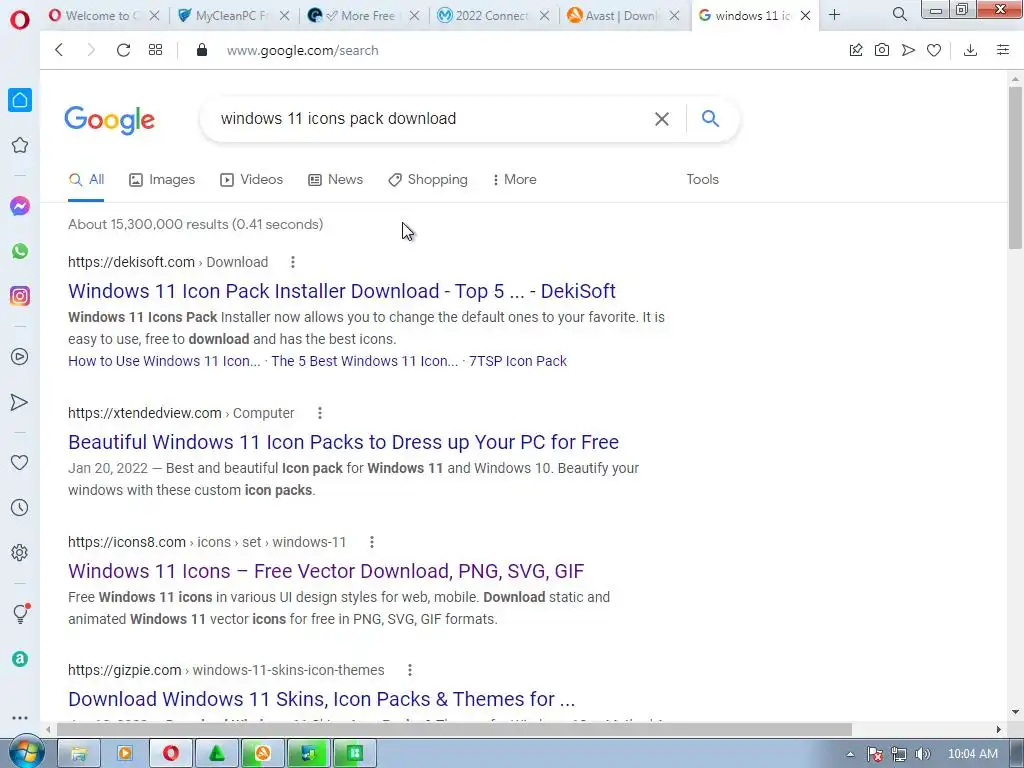This screenshot has width=1024, height=768.
Task: Open Easy Setup sliders icon
Action: 1003,50
